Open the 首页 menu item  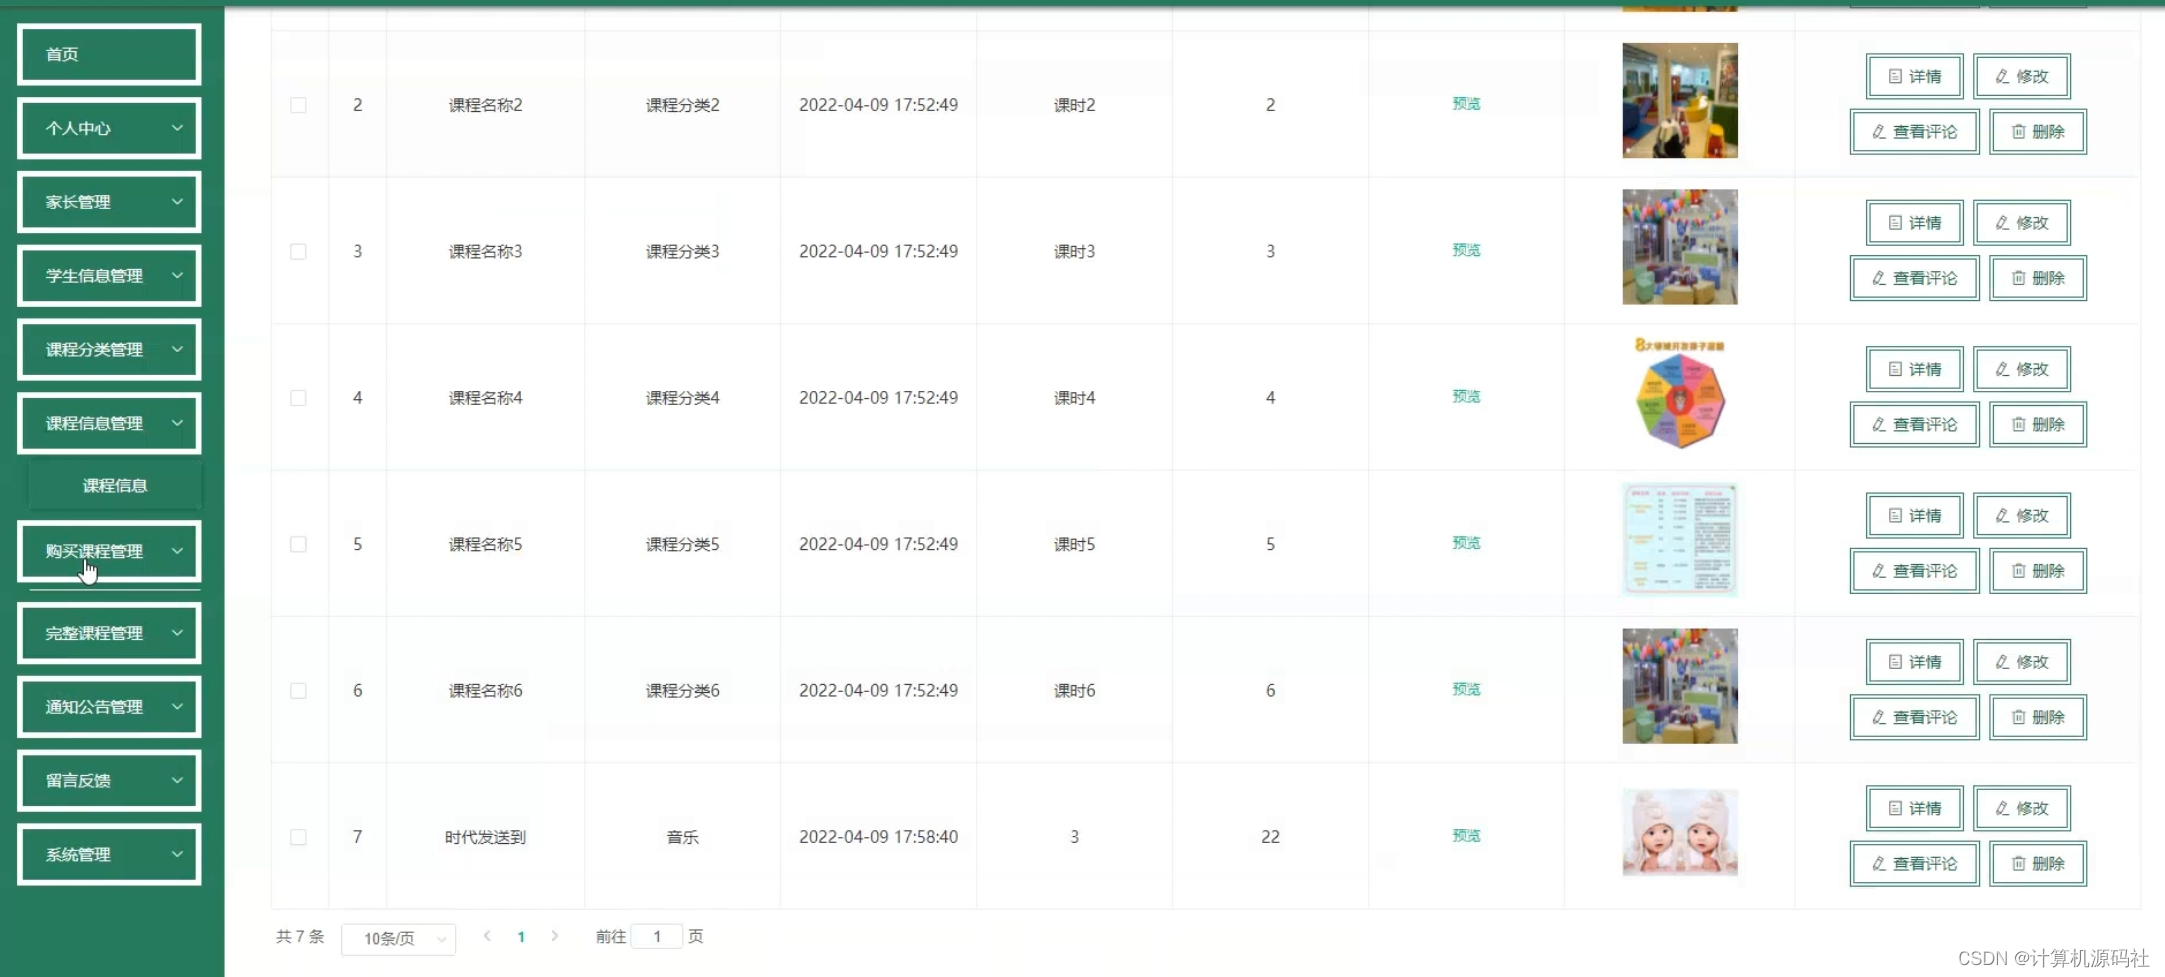tap(108, 54)
